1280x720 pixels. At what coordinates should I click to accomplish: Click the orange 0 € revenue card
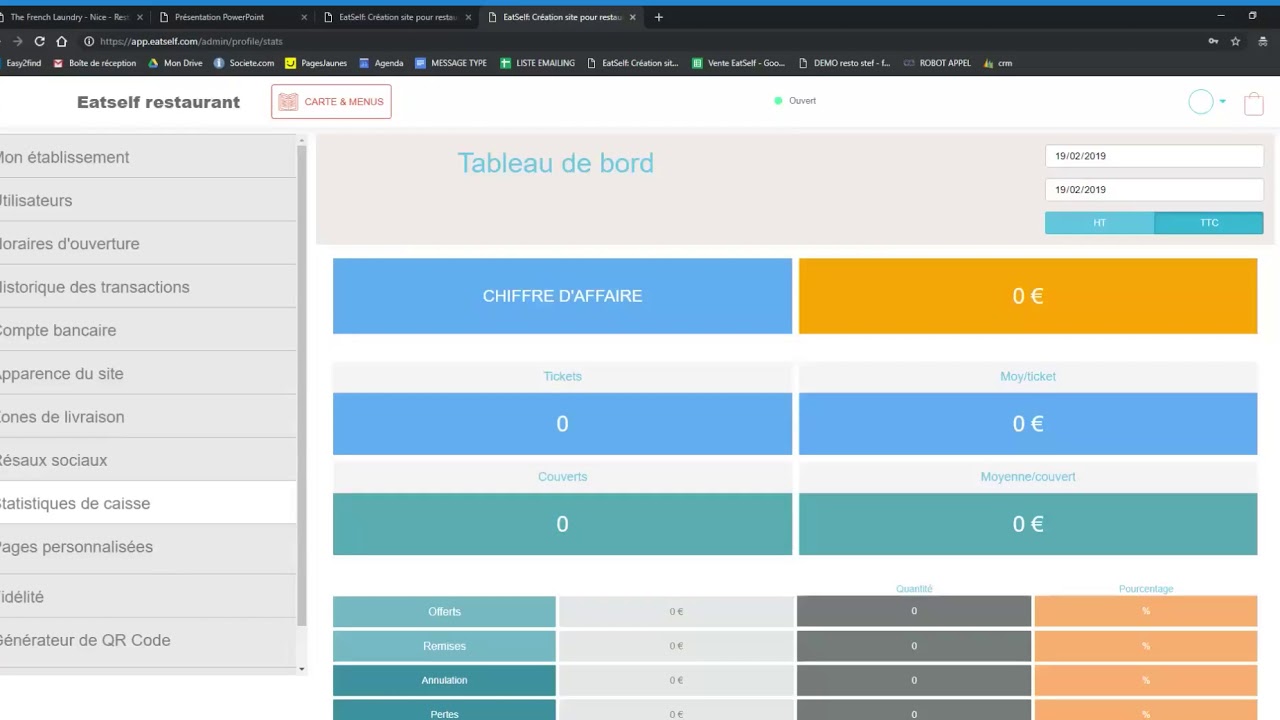[1028, 296]
